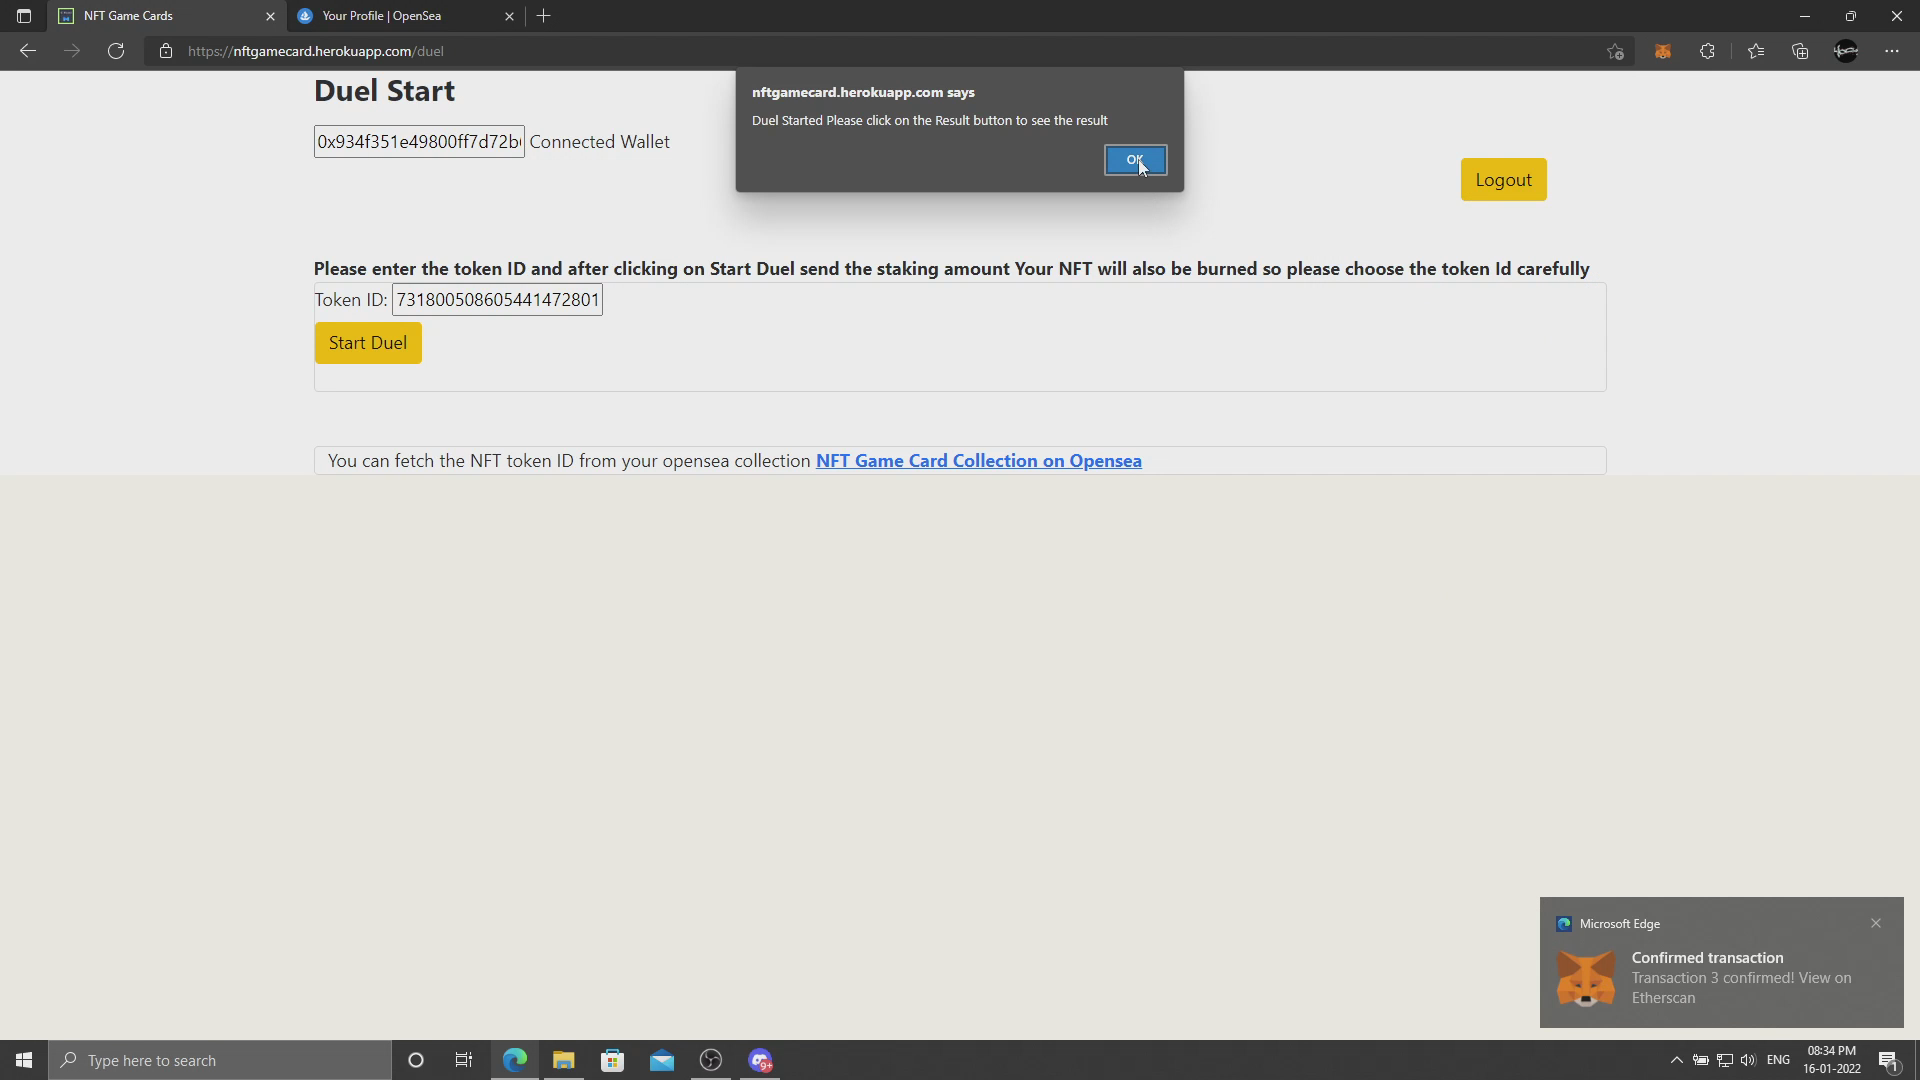This screenshot has height=1080, width=1920.
Task: Change ENG input language
Action: 1778,1060
